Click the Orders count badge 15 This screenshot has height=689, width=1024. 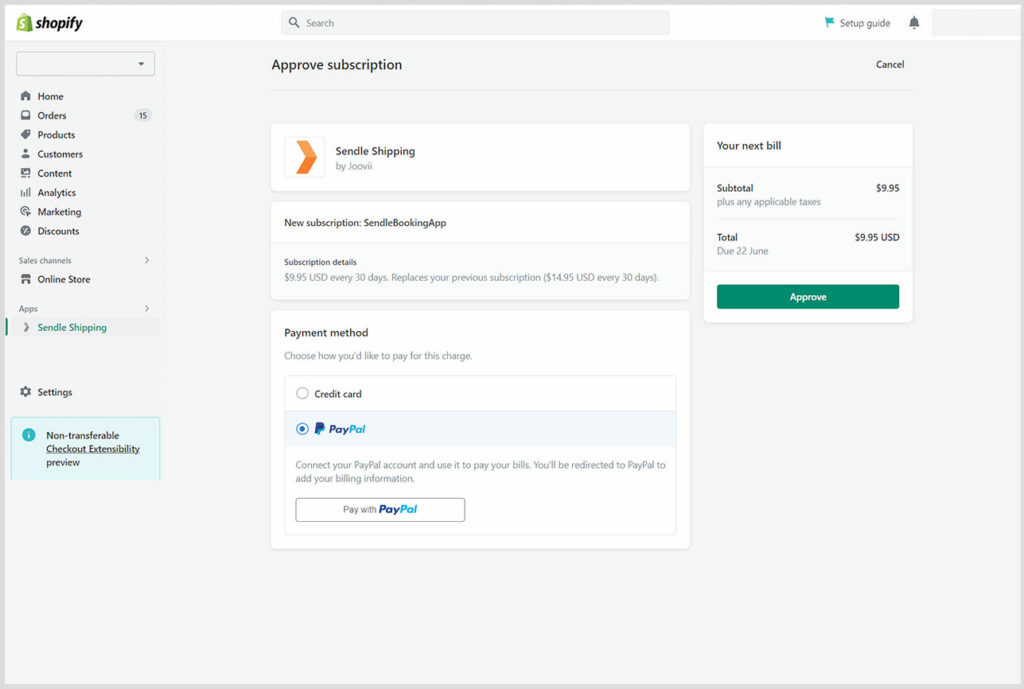(142, 116)
